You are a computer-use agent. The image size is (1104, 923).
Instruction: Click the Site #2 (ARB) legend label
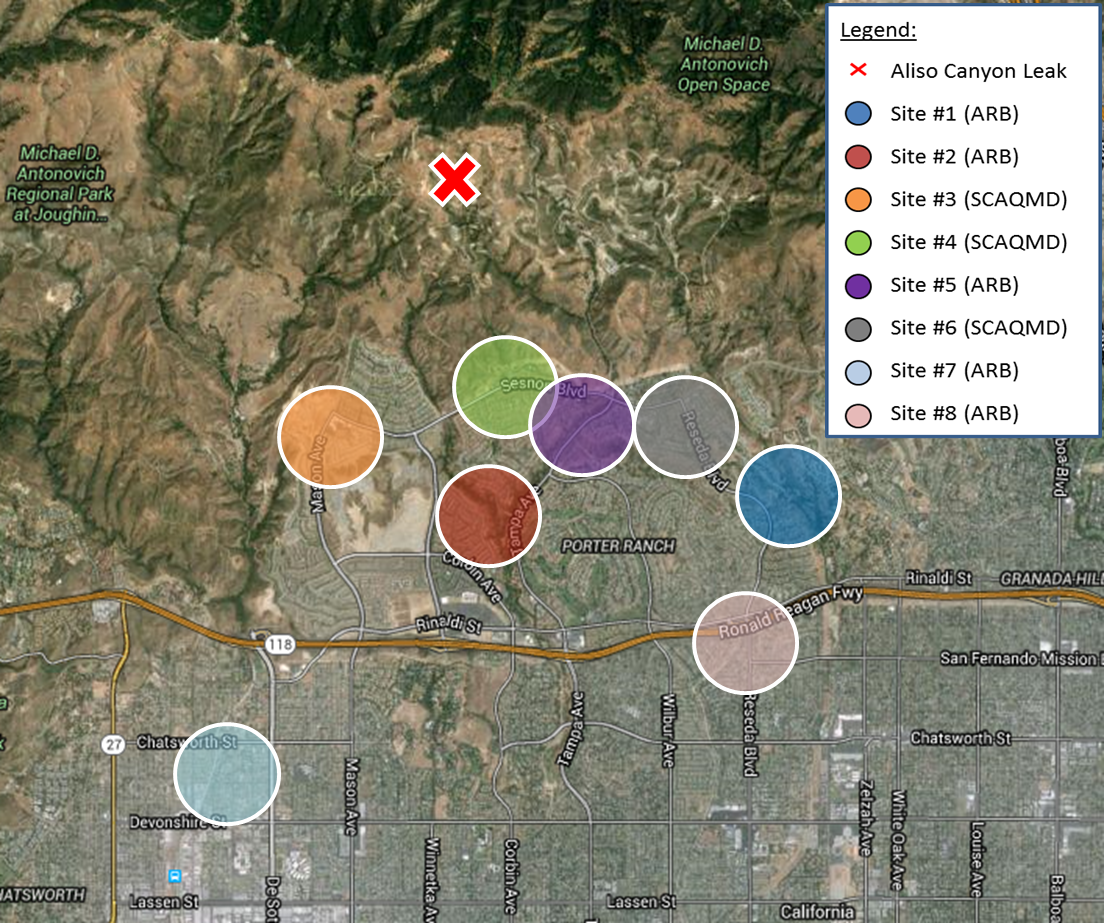[954, 157]
